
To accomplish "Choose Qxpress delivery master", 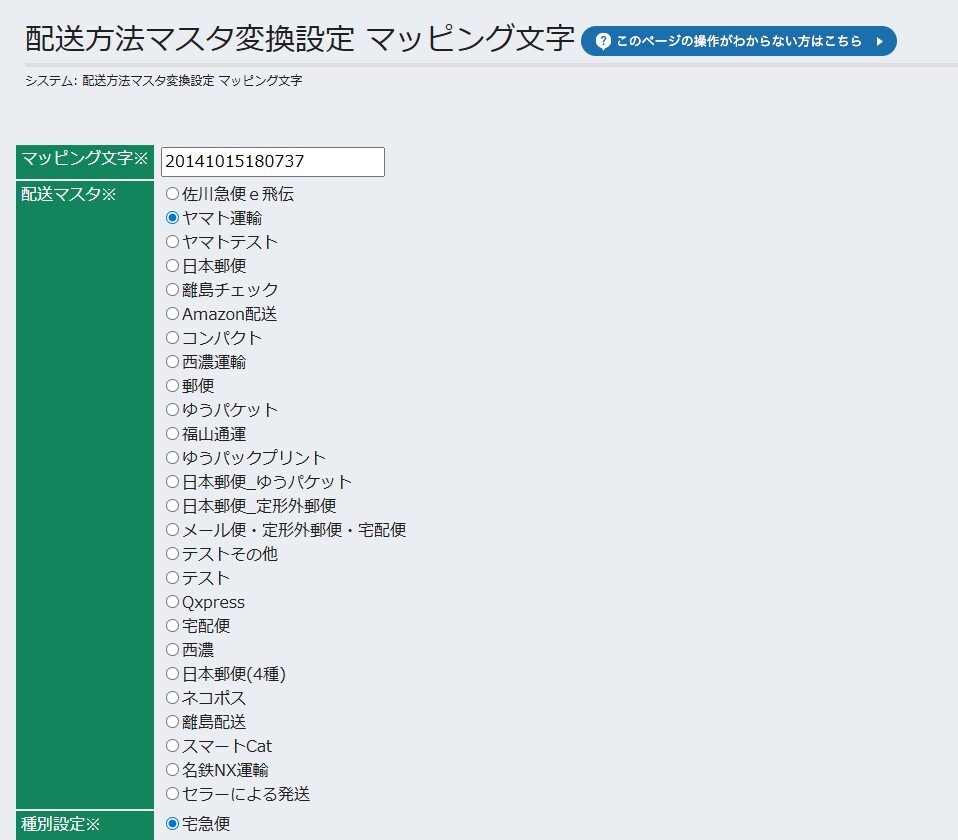I will (x=172, y=602).
